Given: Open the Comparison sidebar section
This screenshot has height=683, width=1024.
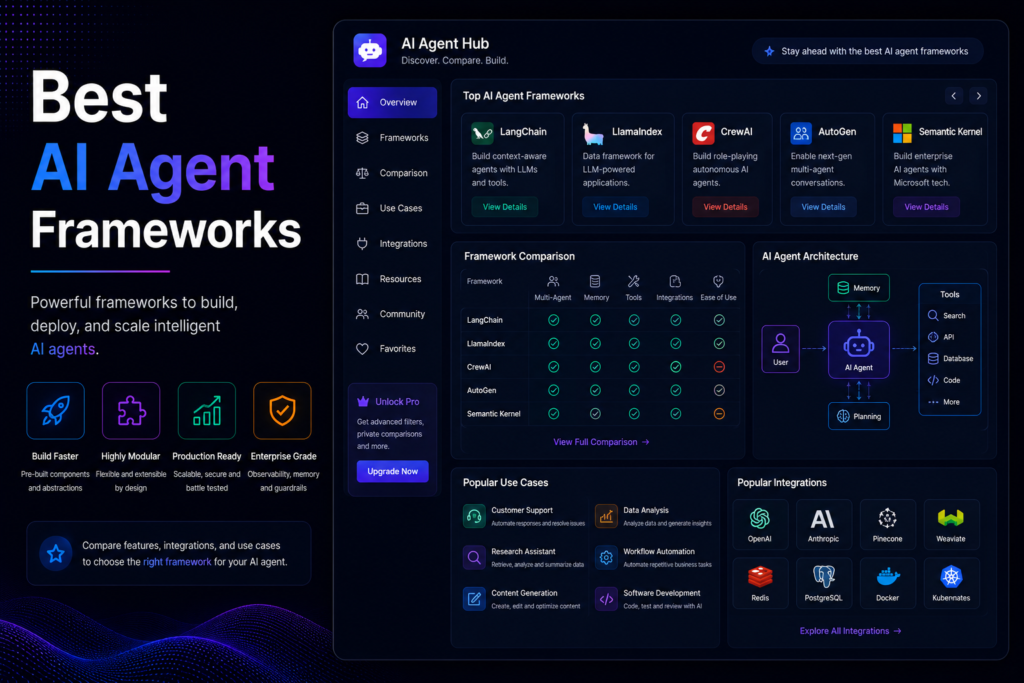Looking at the screenshot, I should click(x=392, y=173).
